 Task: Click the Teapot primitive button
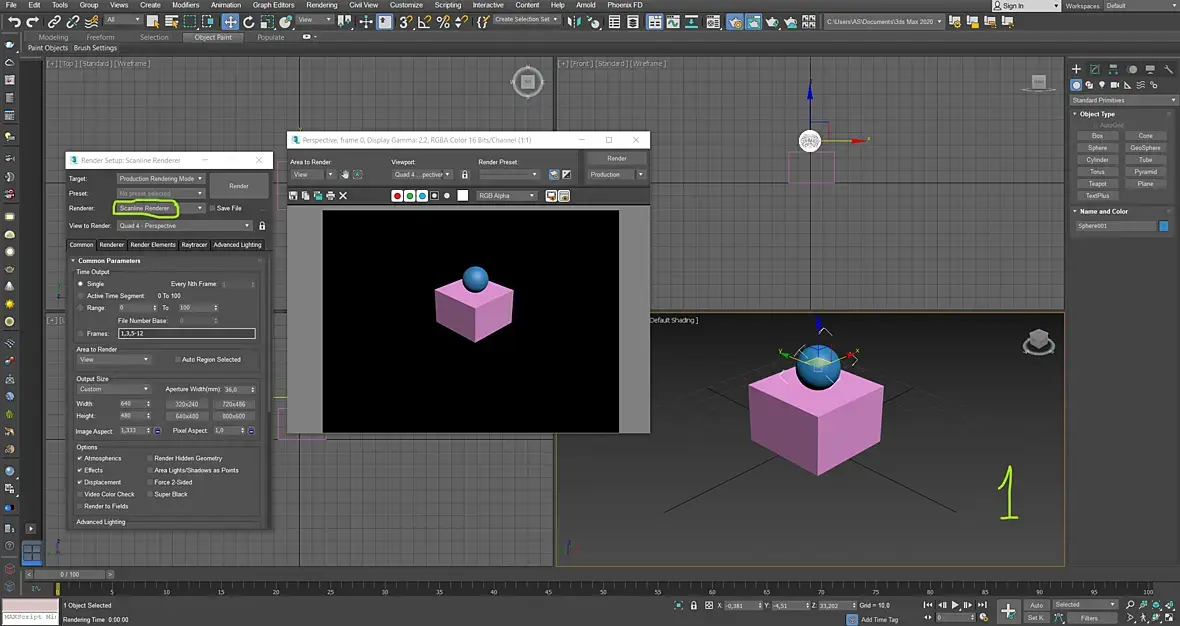click(x=1097, y=184)
